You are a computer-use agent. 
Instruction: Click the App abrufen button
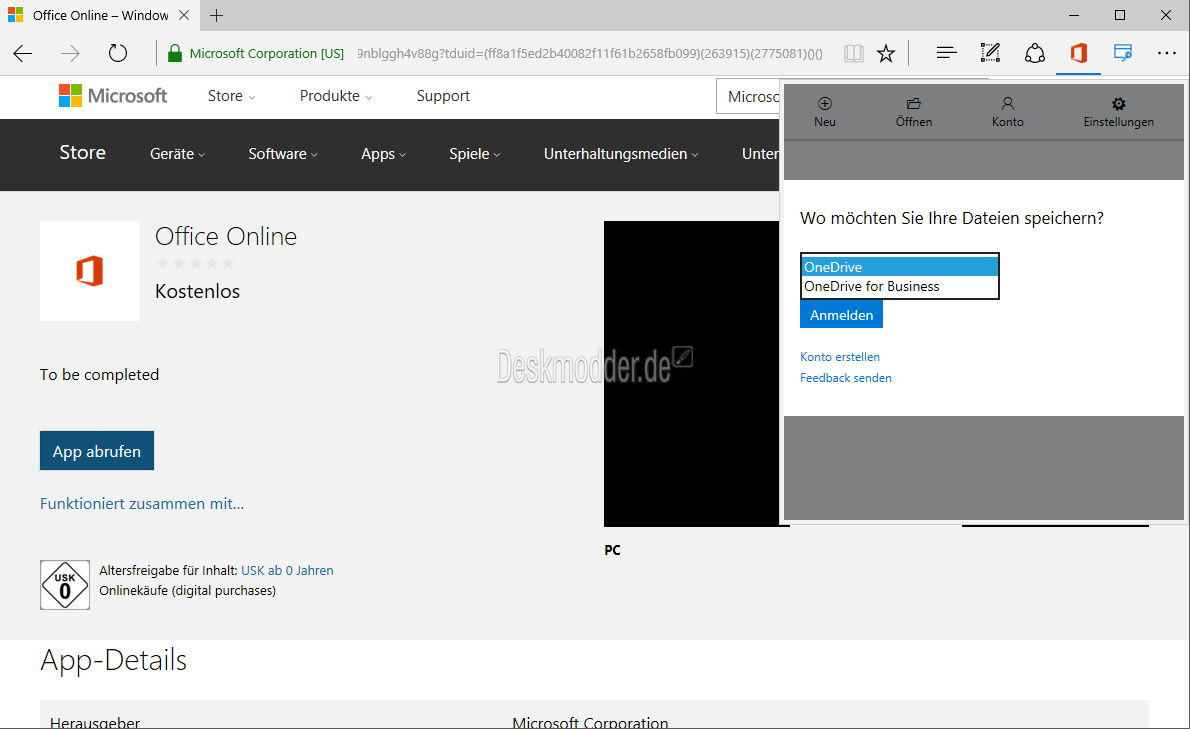click(x=96, y=451)
